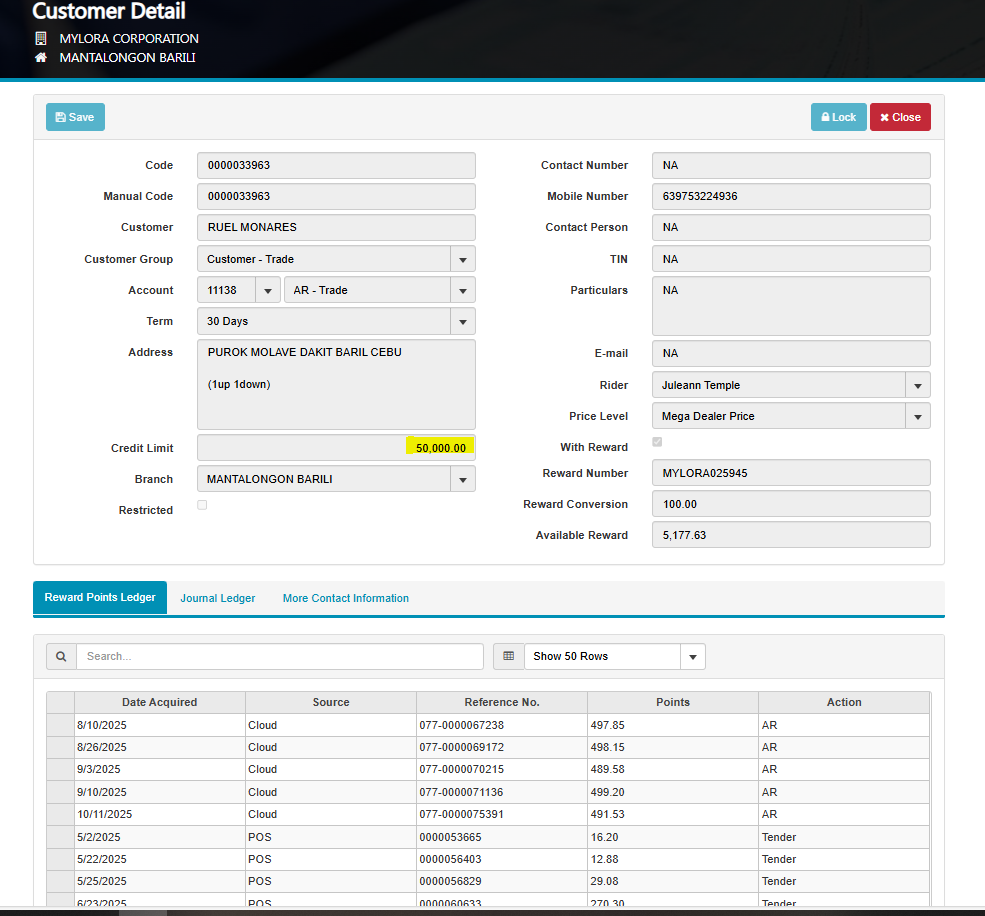Select the Reward Points Ledger tab
Screen dimensions: 985x916
pos(100,598)
